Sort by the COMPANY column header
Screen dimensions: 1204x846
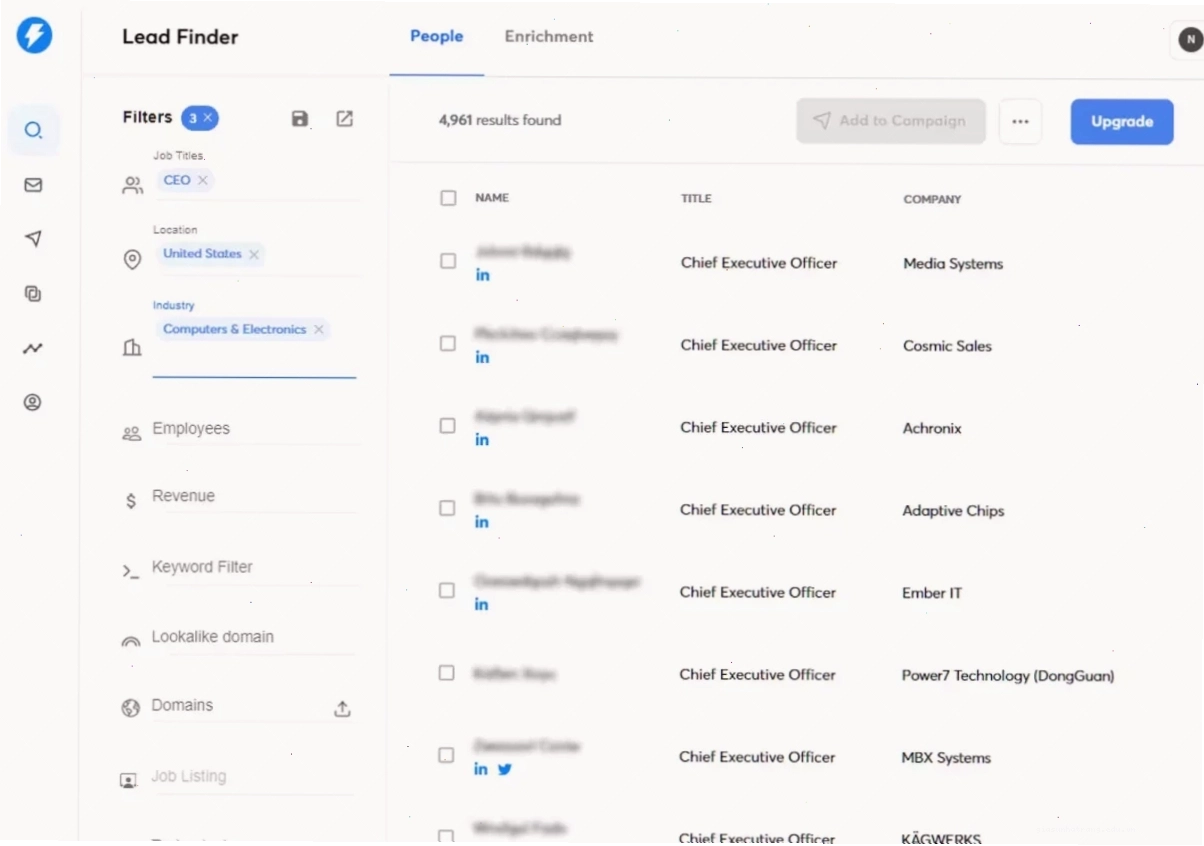tap(932, 200)
